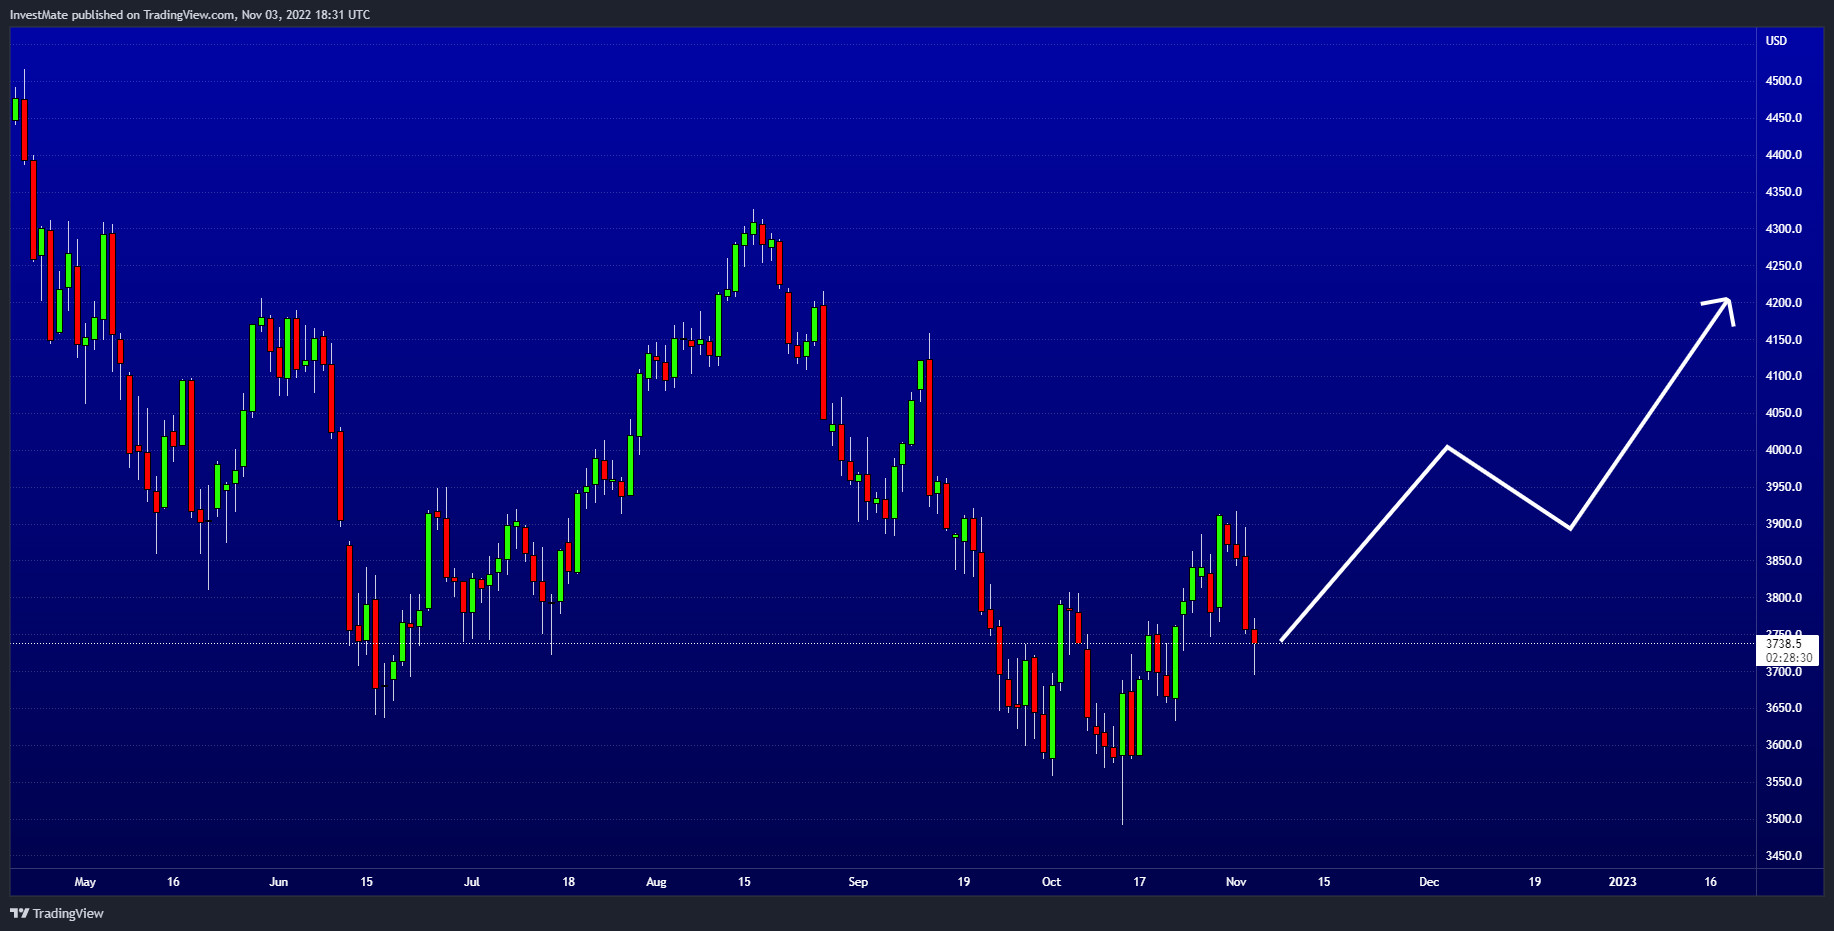
Task: Click the InvestMate published on TradingView.com header text
Action: pos(190,15)
